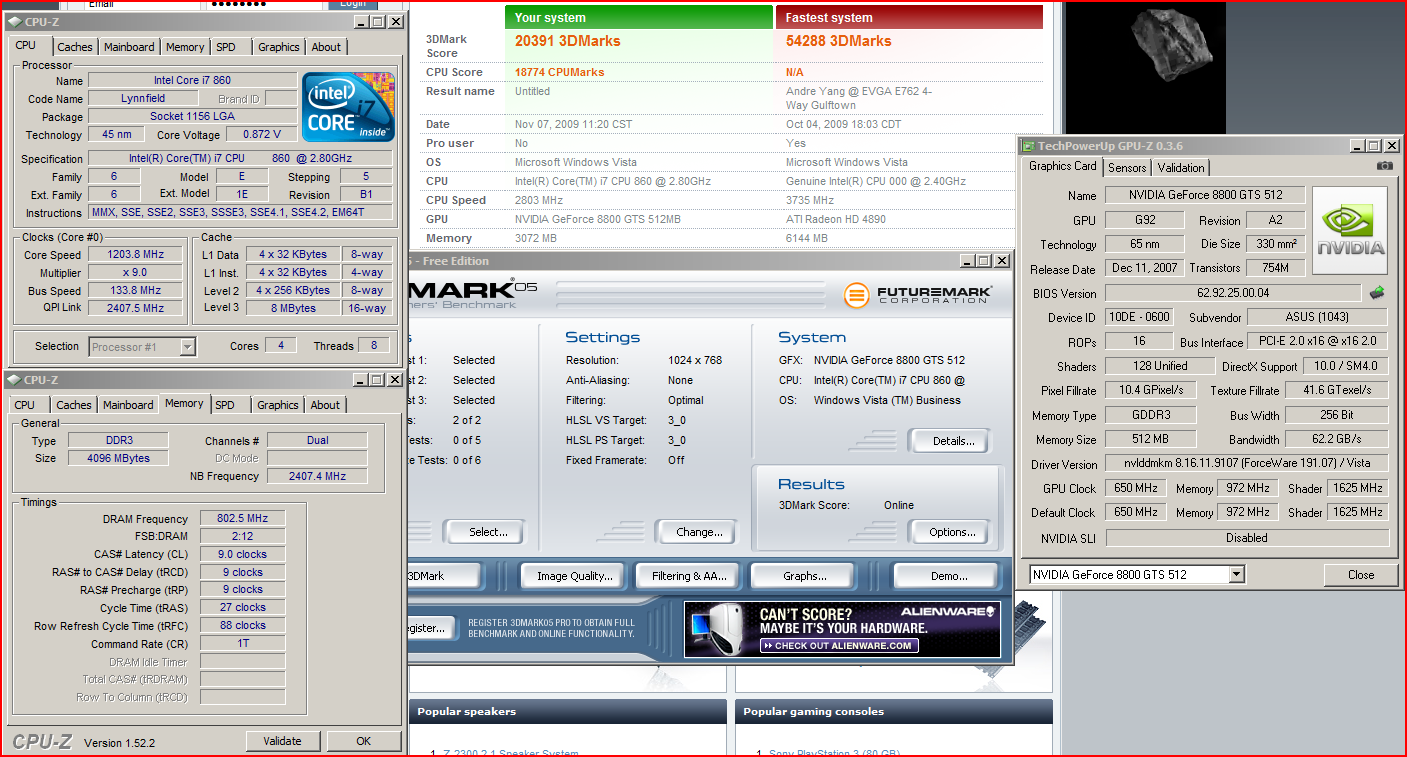Open the SPD tab in top CPU-Z window
1407x757 pixels.
pos(227,47)
